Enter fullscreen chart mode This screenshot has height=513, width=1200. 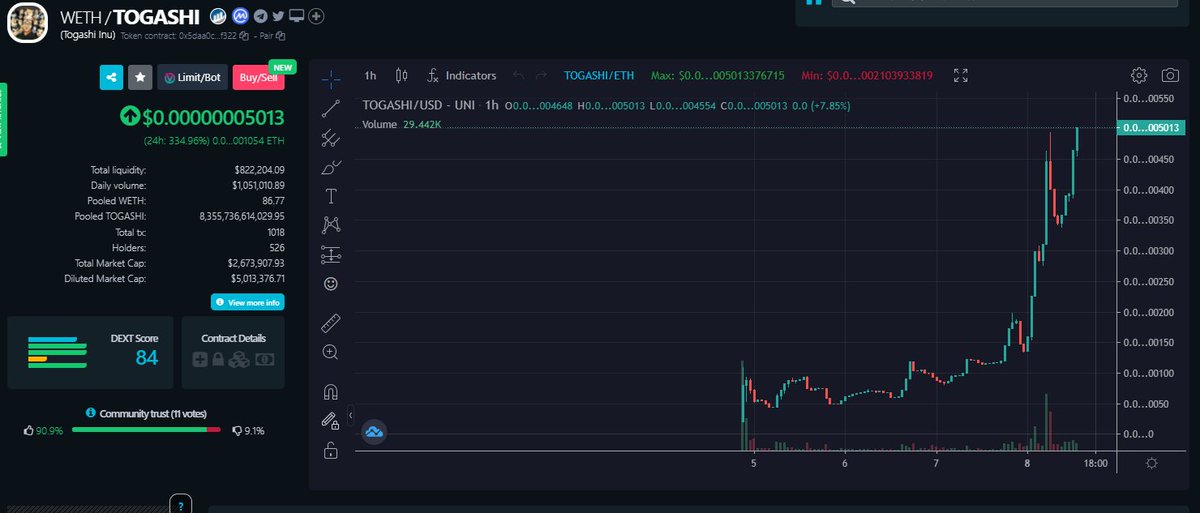tap(961, 75)
